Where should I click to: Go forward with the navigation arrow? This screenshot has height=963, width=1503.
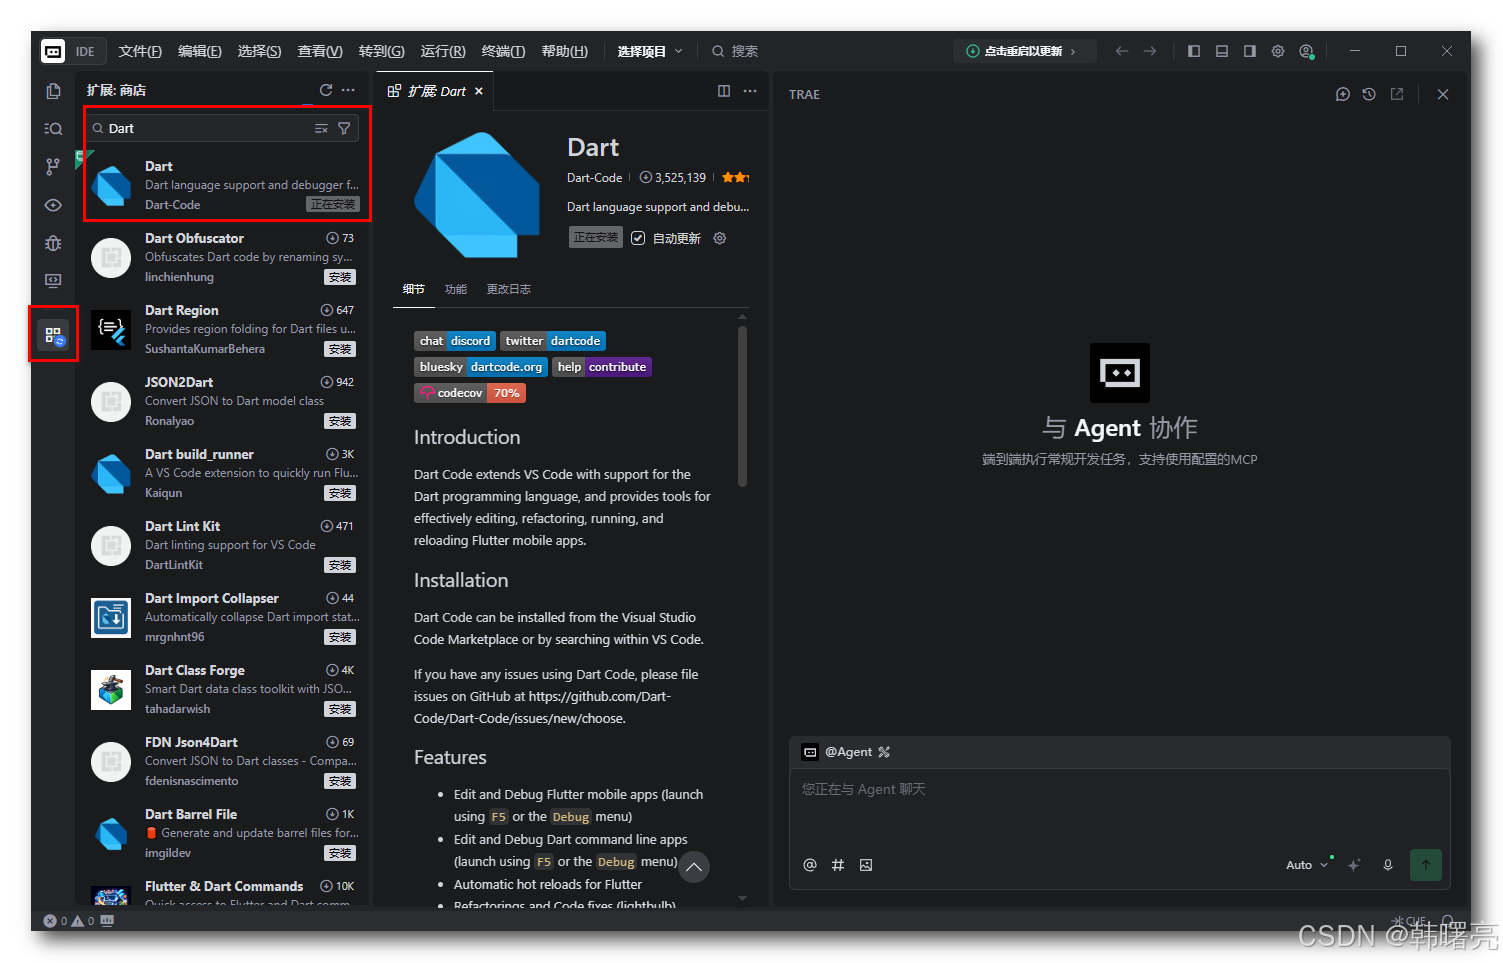click(x=1150, y=51)
